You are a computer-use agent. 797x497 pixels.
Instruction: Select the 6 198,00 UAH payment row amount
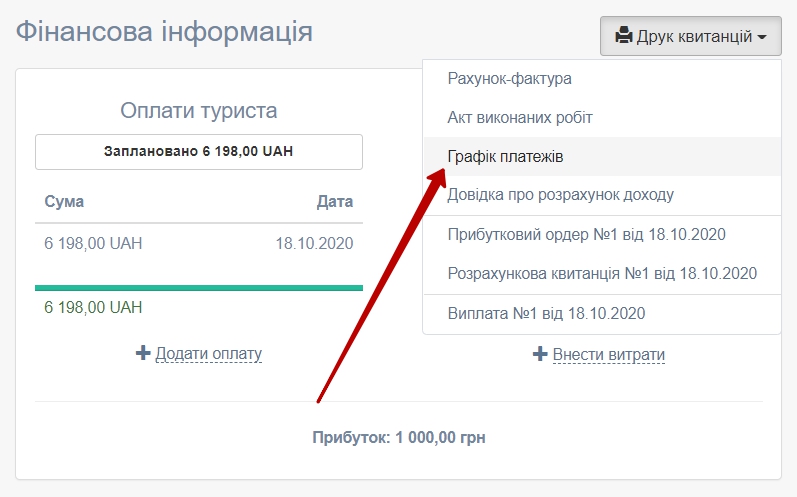pyautogui.click(x=93, y=243)
